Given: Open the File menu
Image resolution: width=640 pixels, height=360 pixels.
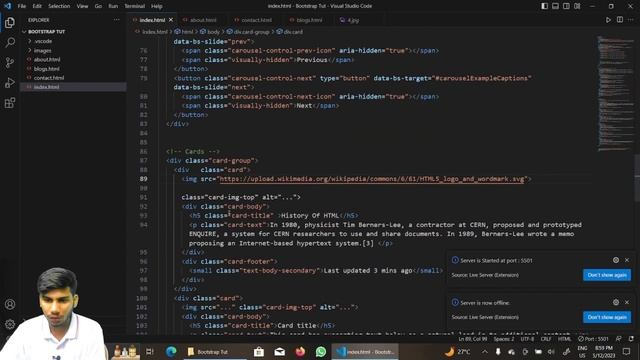Looking at the screenshot, I should click(22, 6).
